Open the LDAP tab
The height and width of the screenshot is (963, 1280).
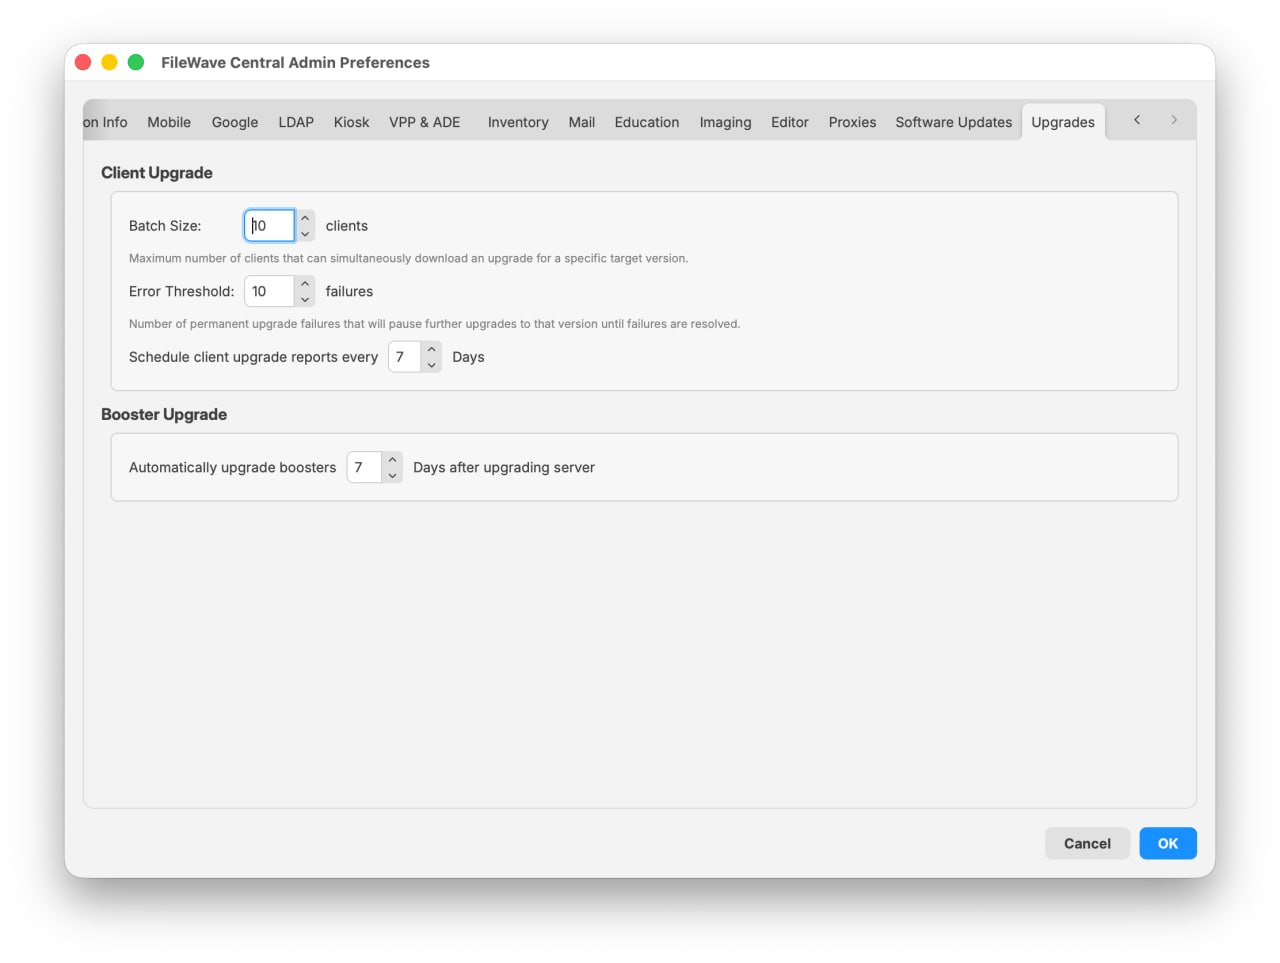pyautogui.click(x=296, y=122)
